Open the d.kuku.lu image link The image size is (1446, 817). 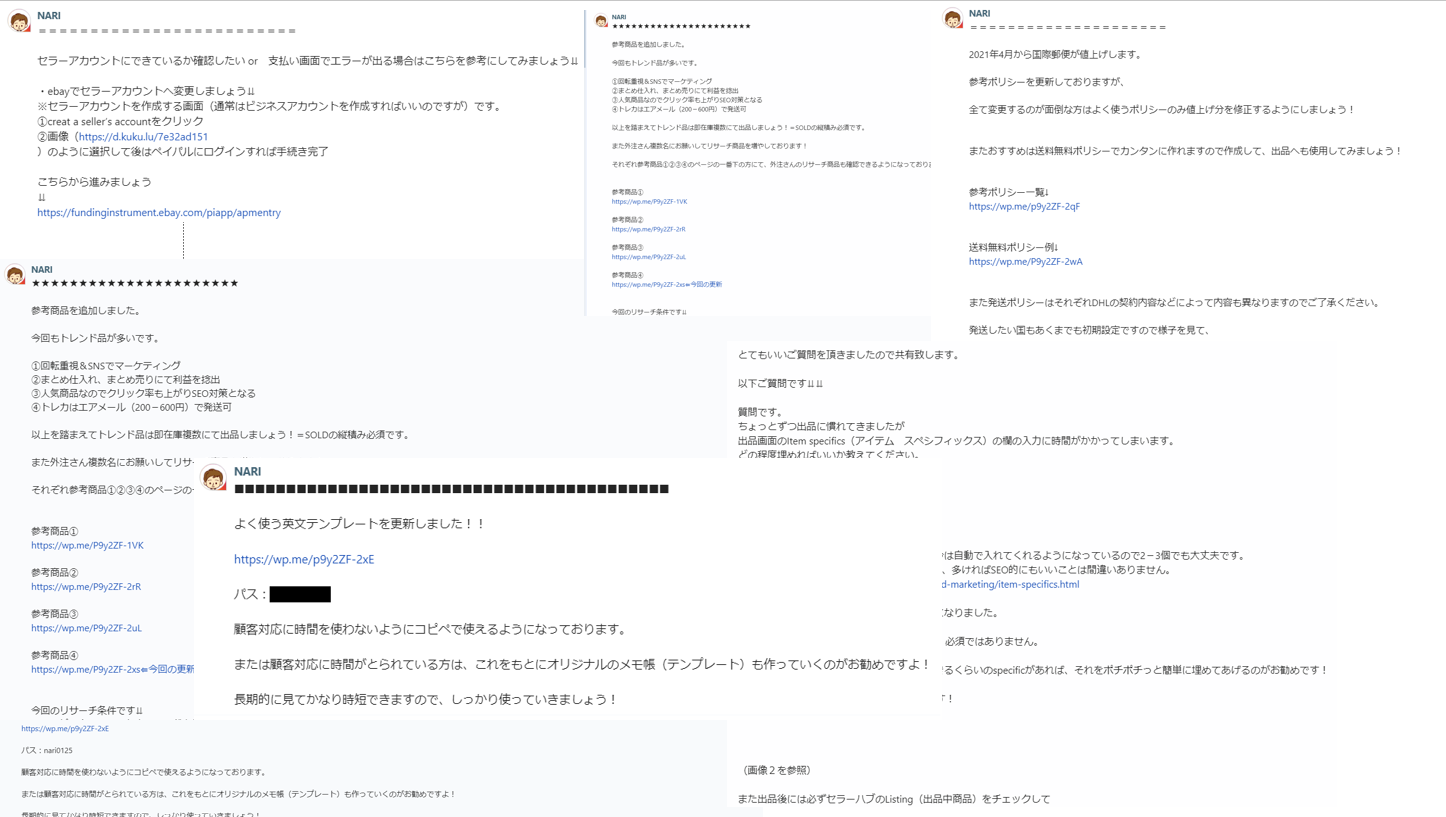coord(143,137)
